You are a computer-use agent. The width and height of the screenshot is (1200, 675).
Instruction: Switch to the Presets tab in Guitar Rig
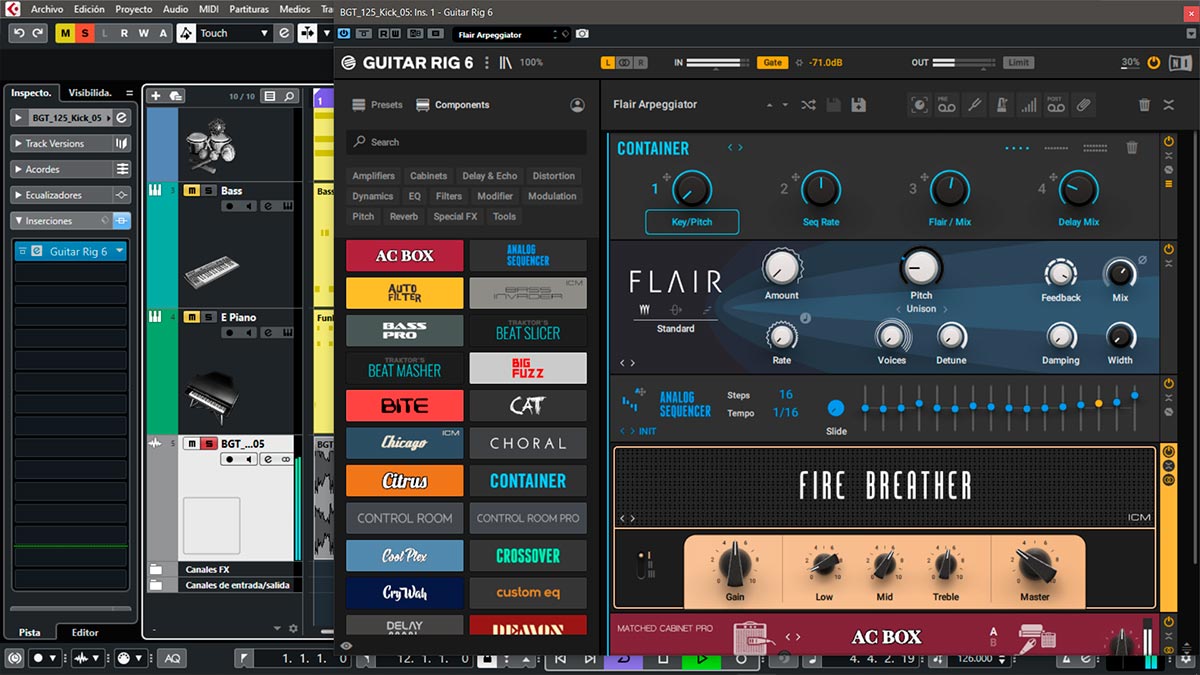click(x=377, y=104)
